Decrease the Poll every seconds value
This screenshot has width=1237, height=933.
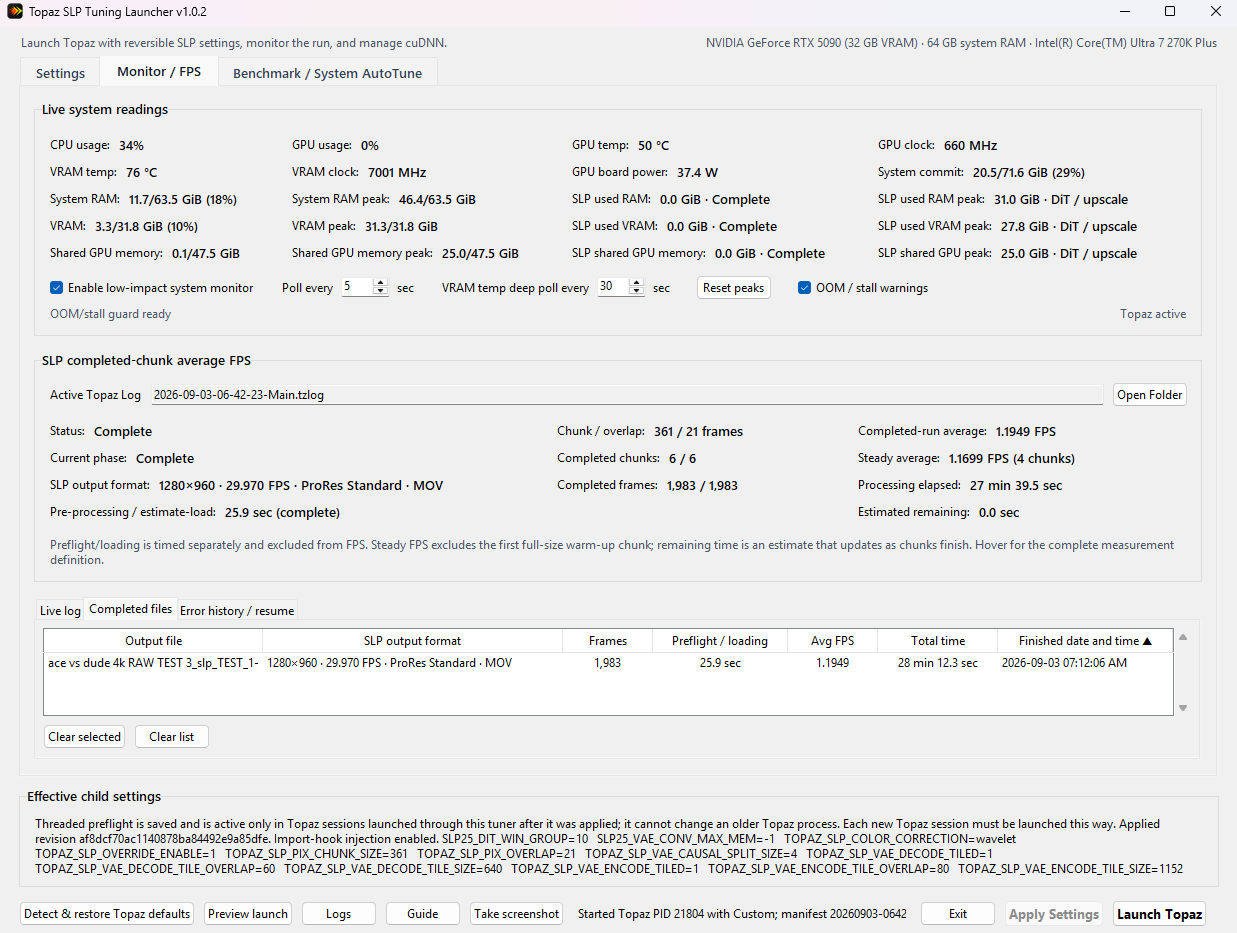(x=380, y=292)
